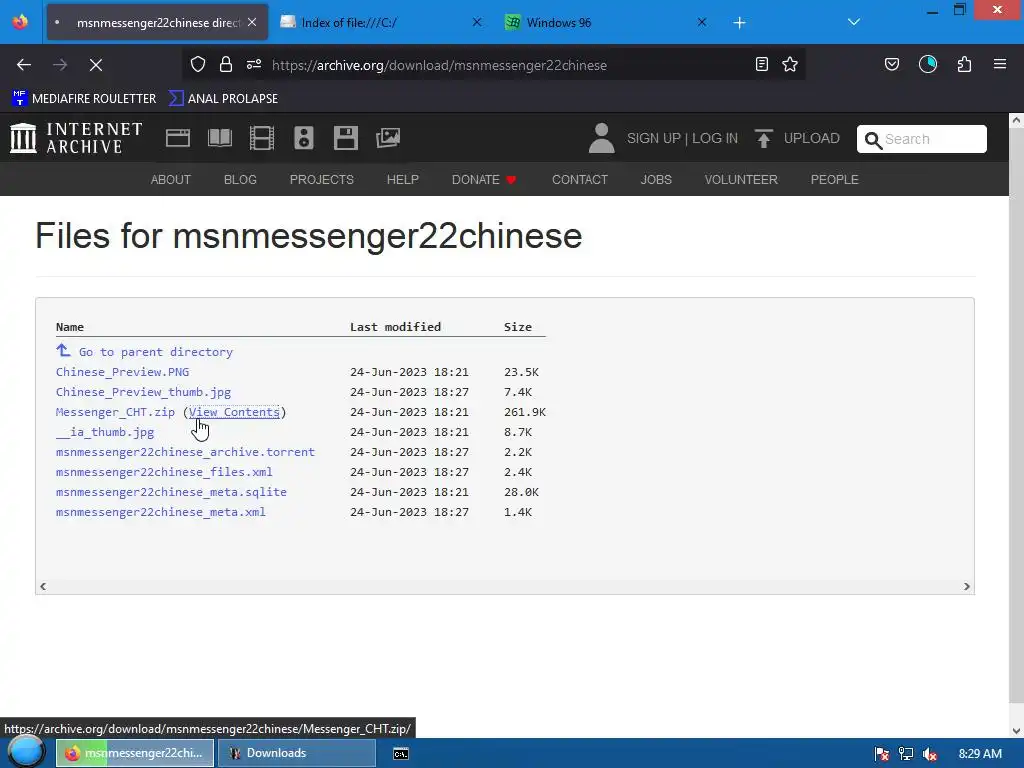
Task: Open msnmessenger22chinese_files.xml link
Action: click(x=165, y=472)
